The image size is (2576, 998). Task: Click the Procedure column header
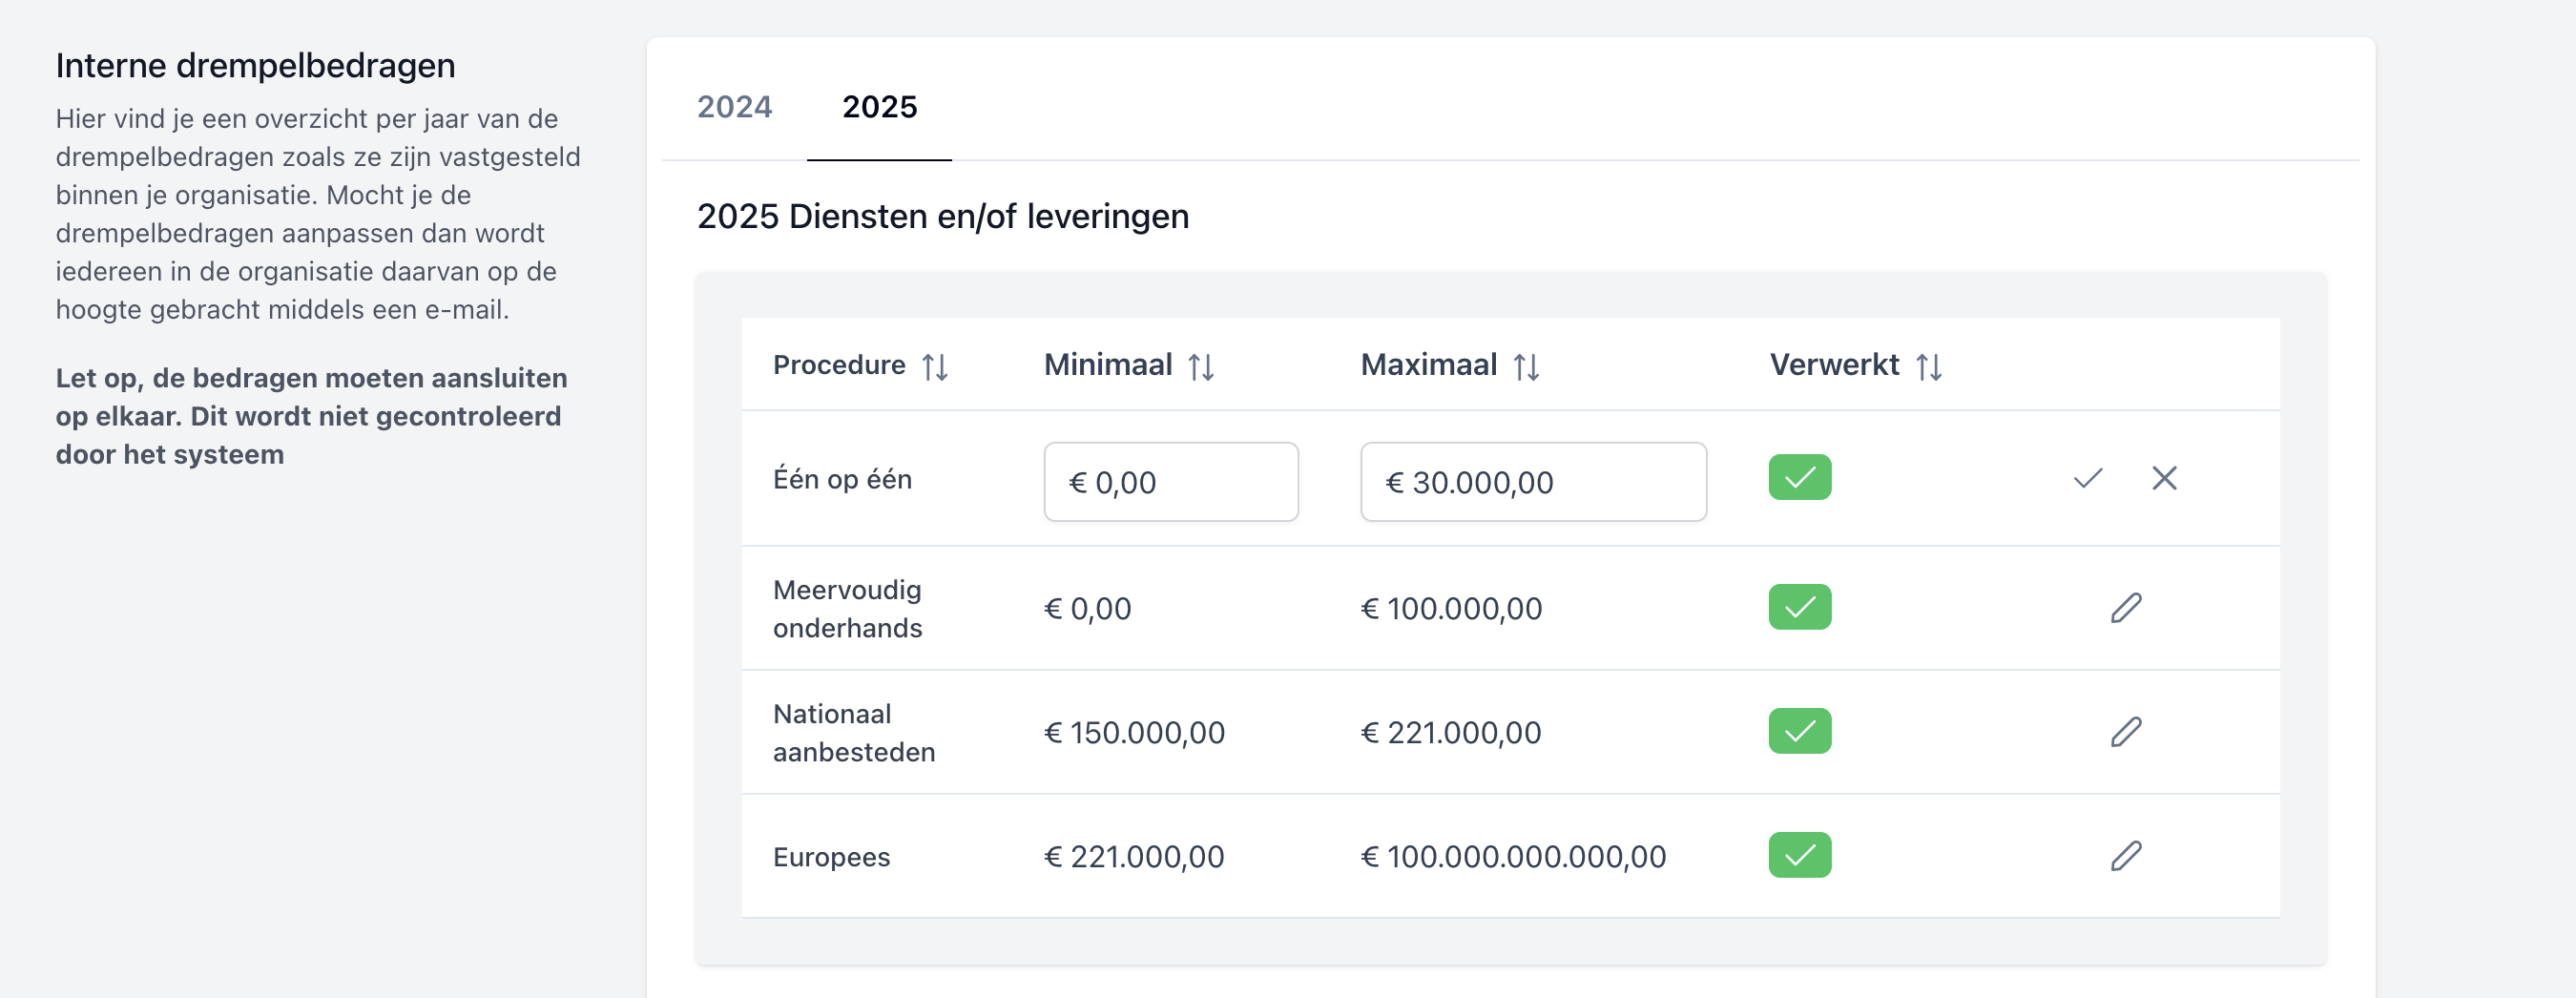[x=839, y=365]
